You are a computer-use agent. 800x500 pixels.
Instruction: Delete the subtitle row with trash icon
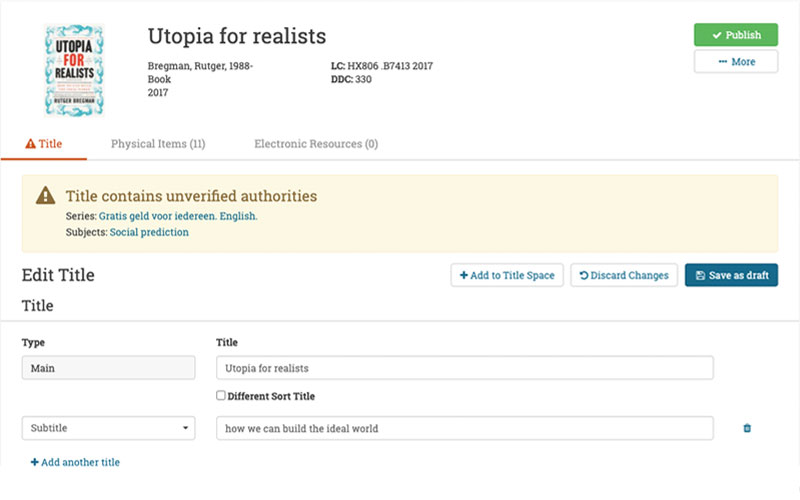[x=747, y=428]
